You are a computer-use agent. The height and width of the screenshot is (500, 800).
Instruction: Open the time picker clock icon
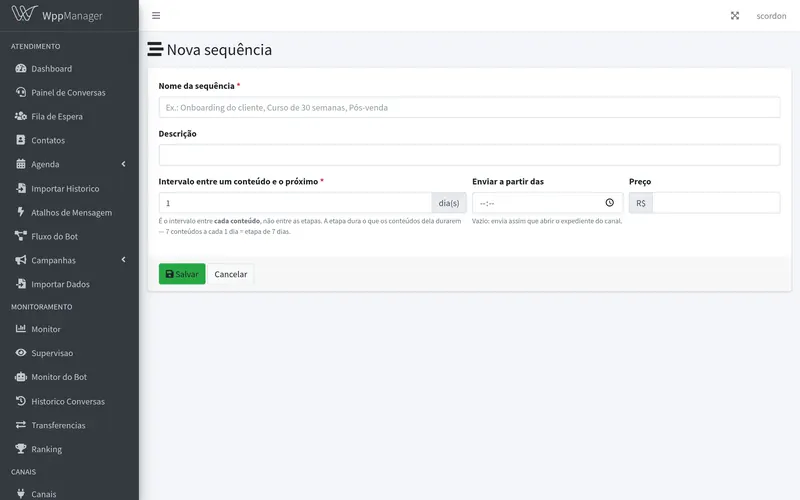click(x=610, y=203)
